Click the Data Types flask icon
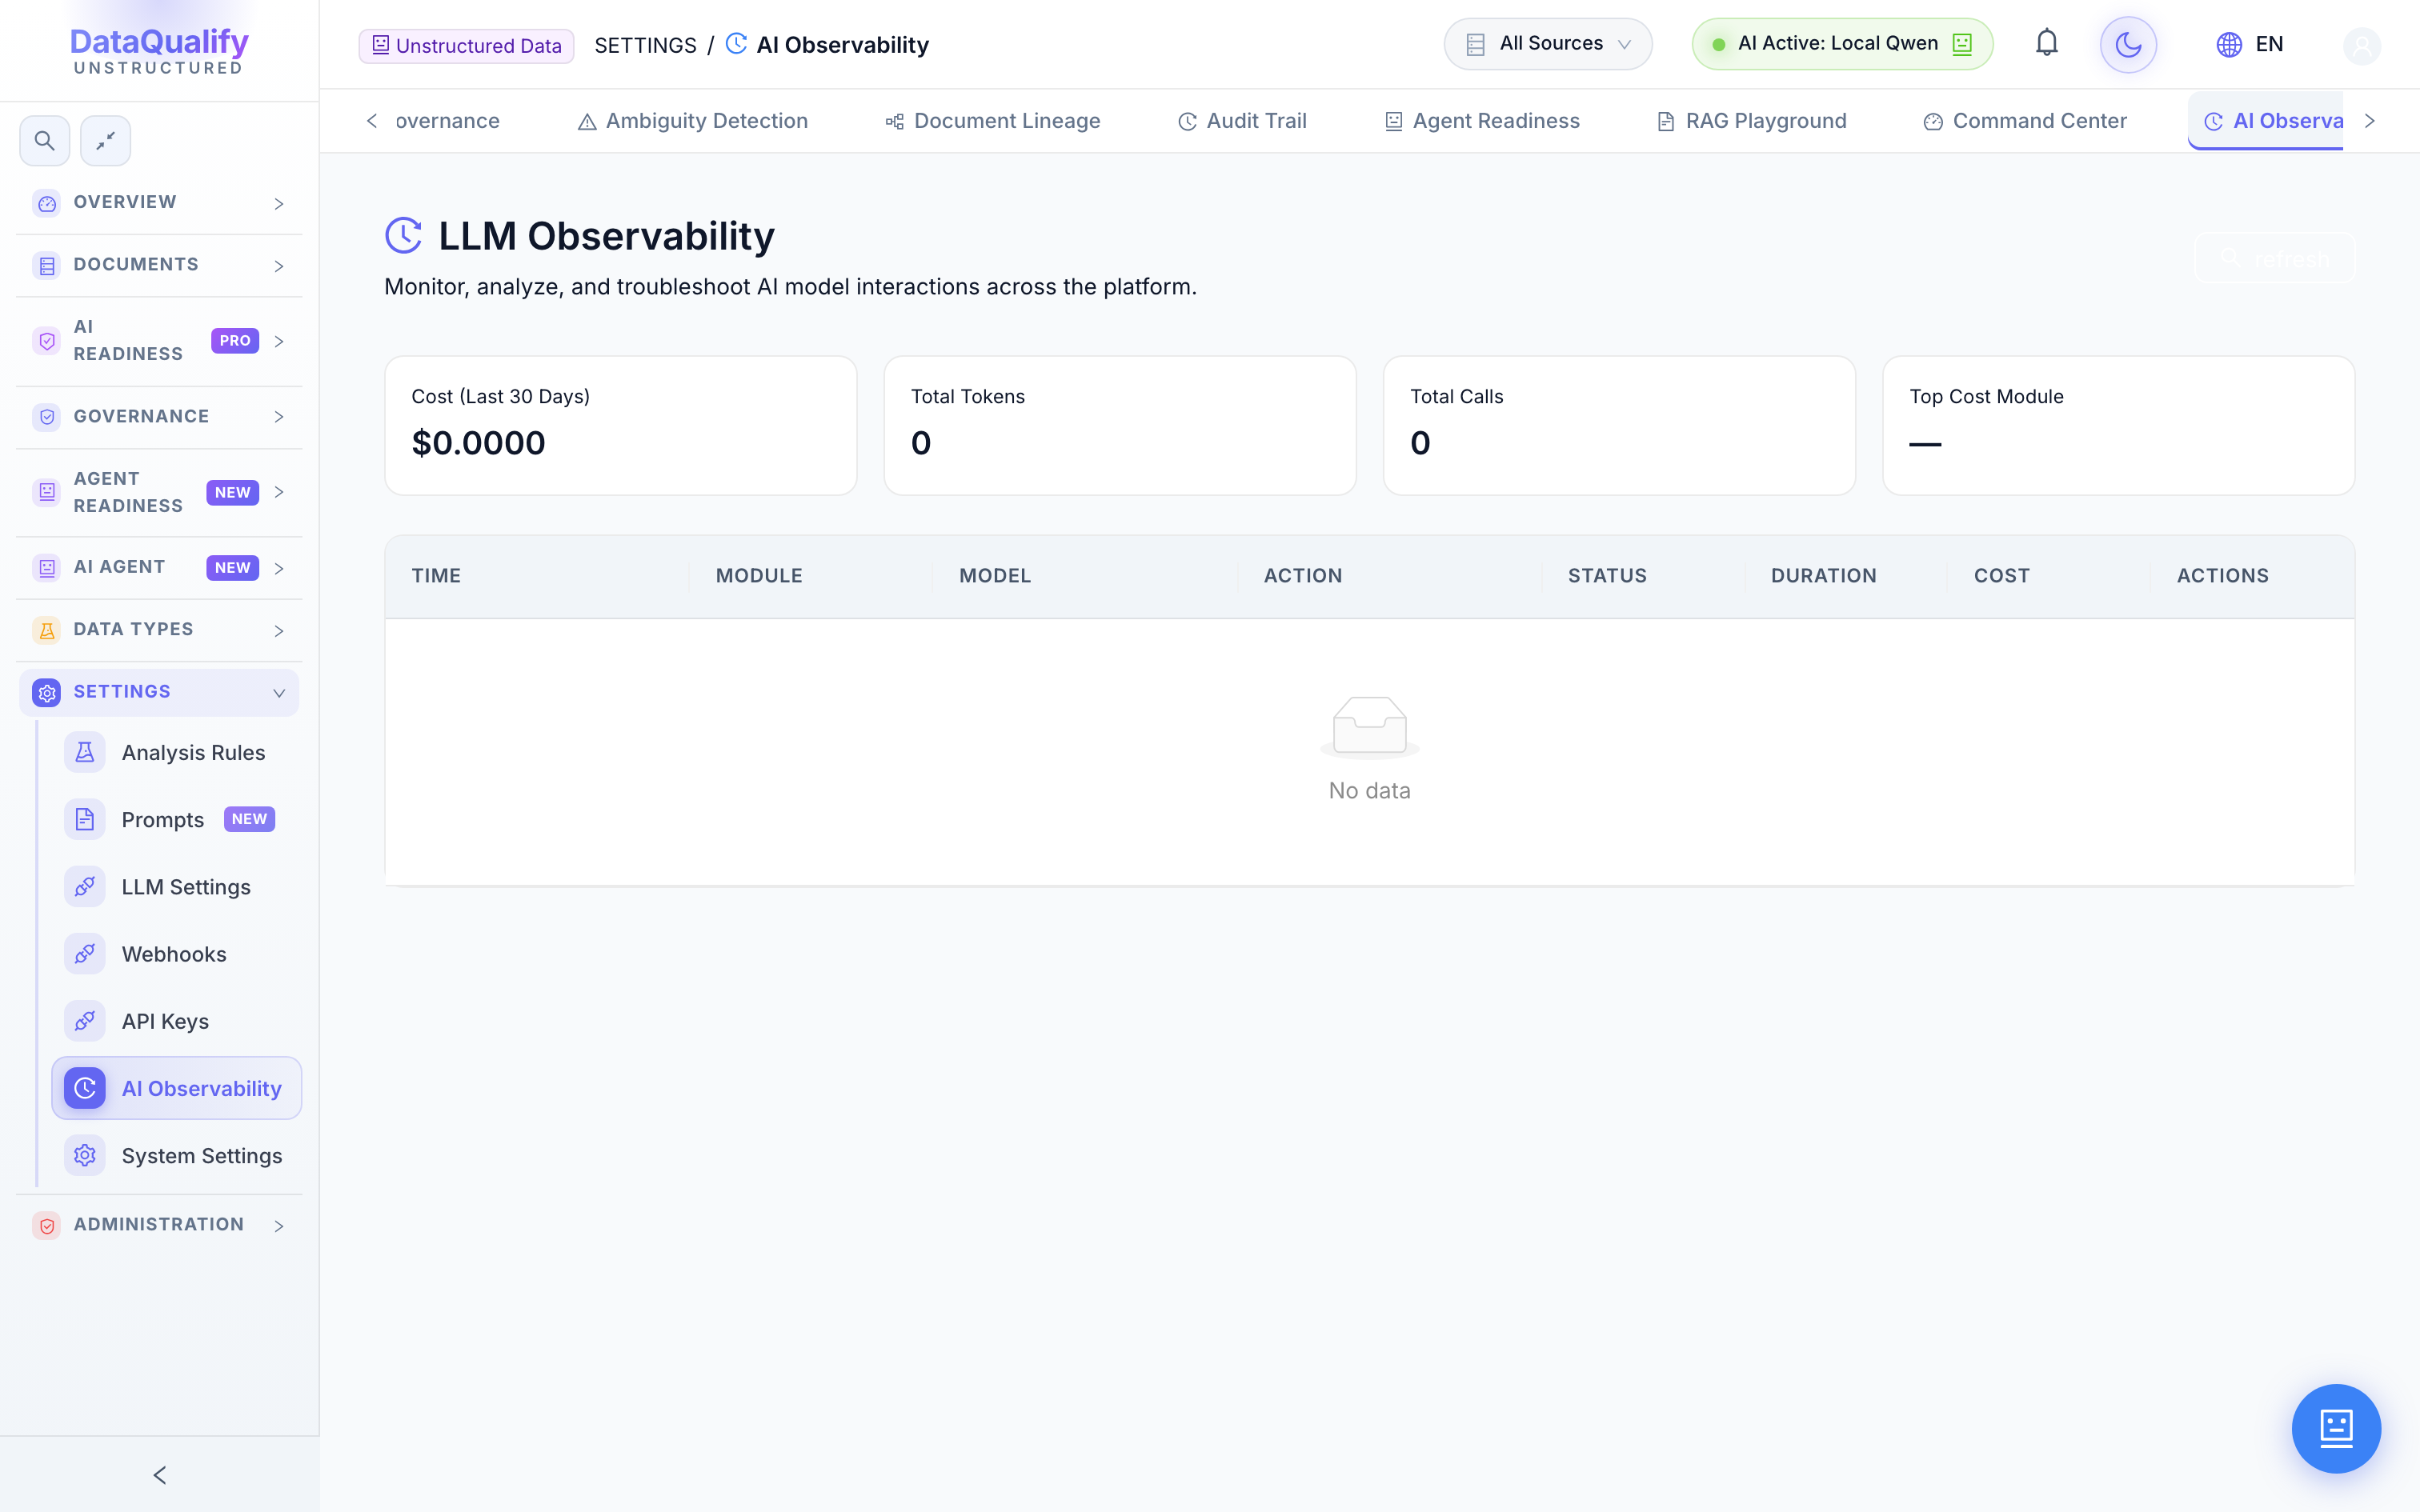This screenshot has width=2420, height=1512. (47, 630)
